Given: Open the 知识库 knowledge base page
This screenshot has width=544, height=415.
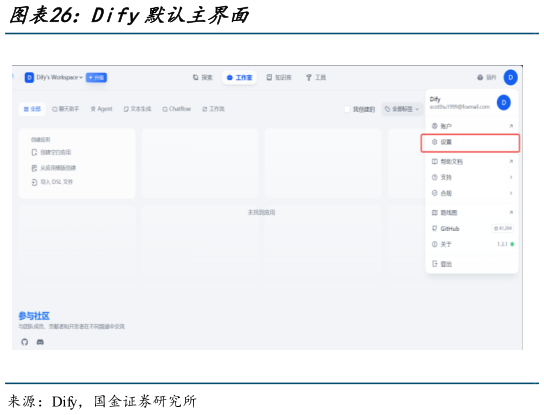Looking at the screenshot, I should 279,77.
